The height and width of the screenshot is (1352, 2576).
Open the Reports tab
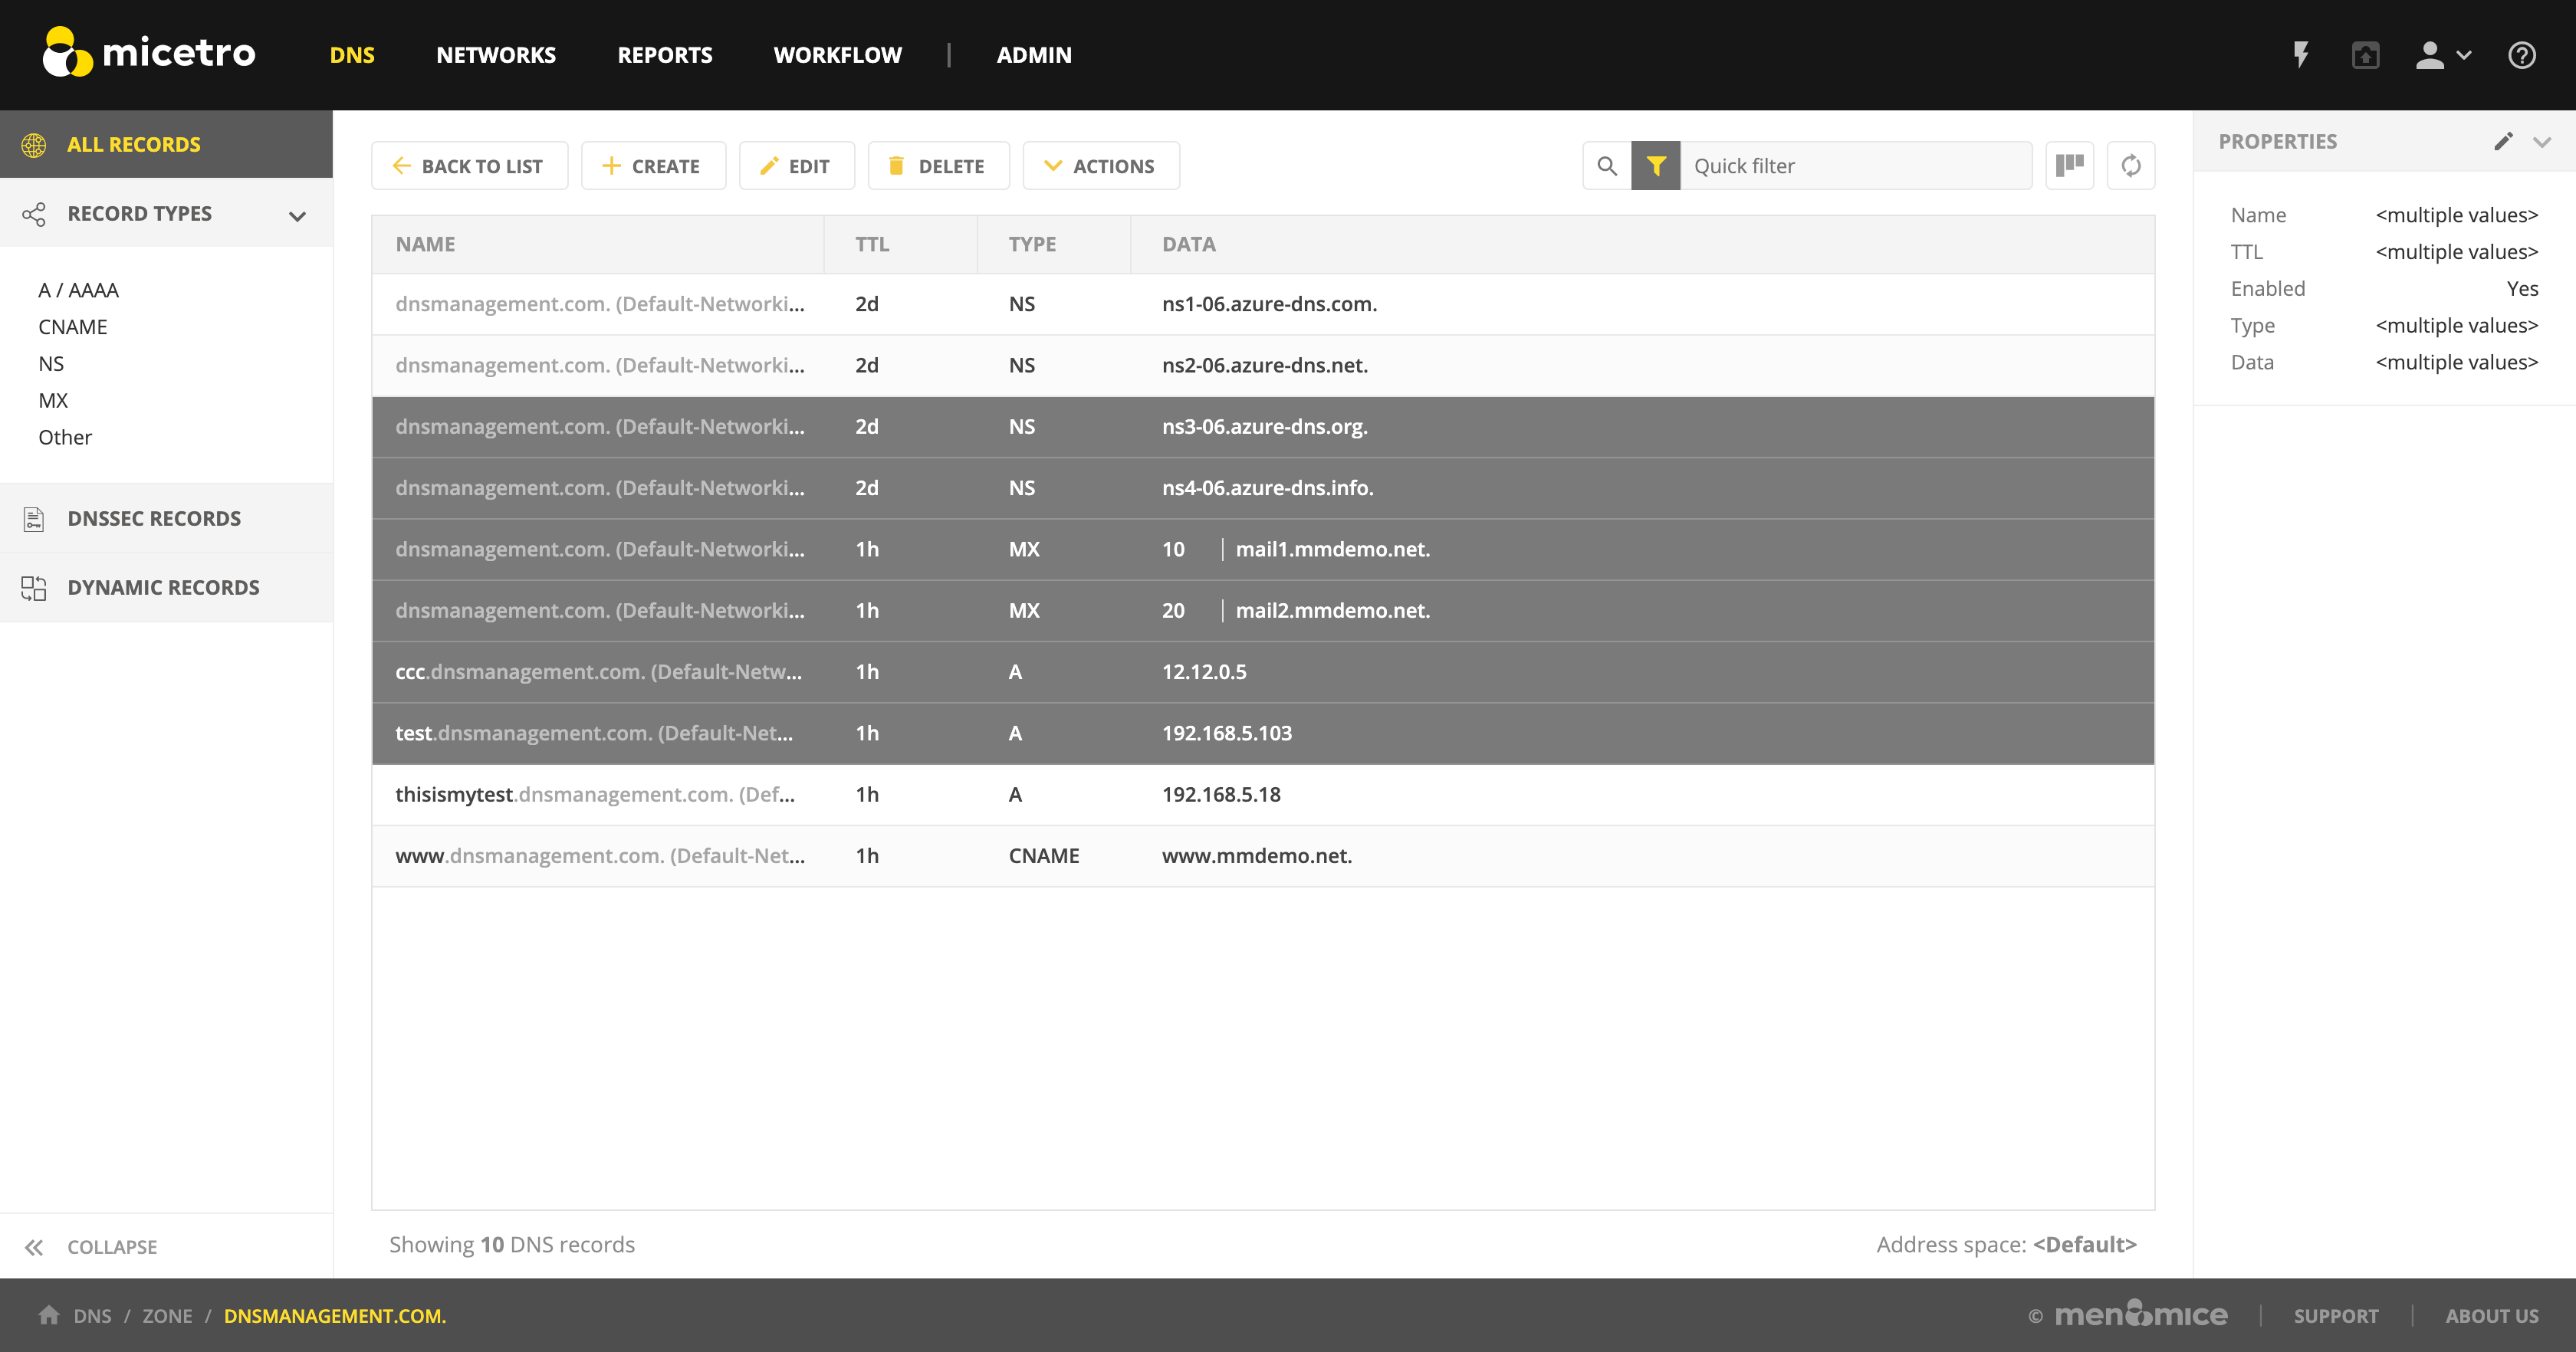pos(665,55)
